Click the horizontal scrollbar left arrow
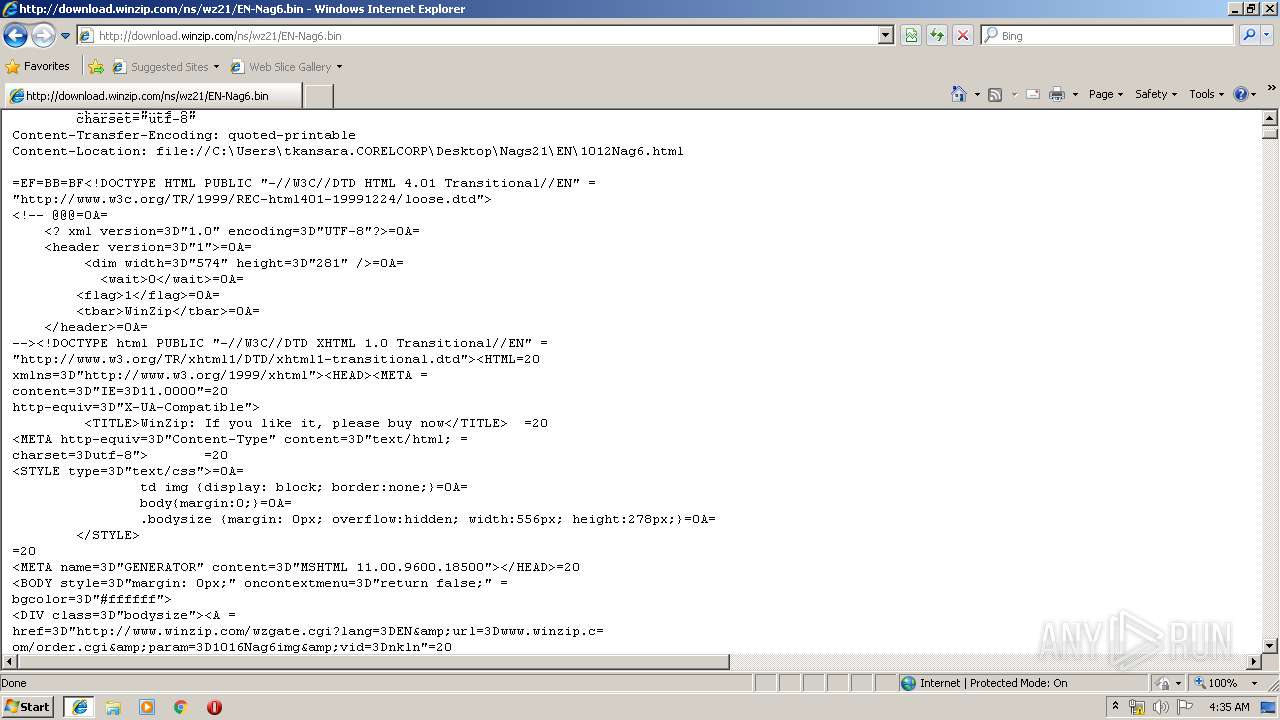Screen dimensions: 1280x720 (8, 662)
